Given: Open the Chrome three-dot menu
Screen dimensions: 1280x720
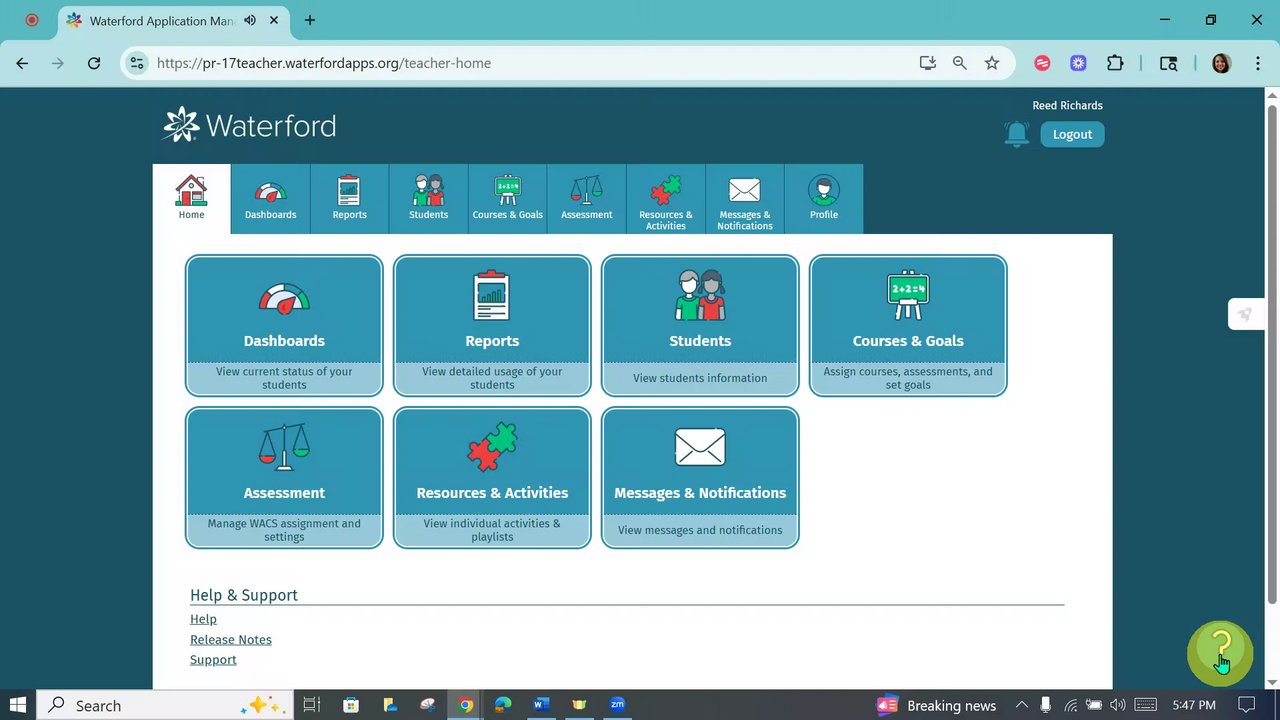Looking at the screenshot, I should pos(1256,63).
